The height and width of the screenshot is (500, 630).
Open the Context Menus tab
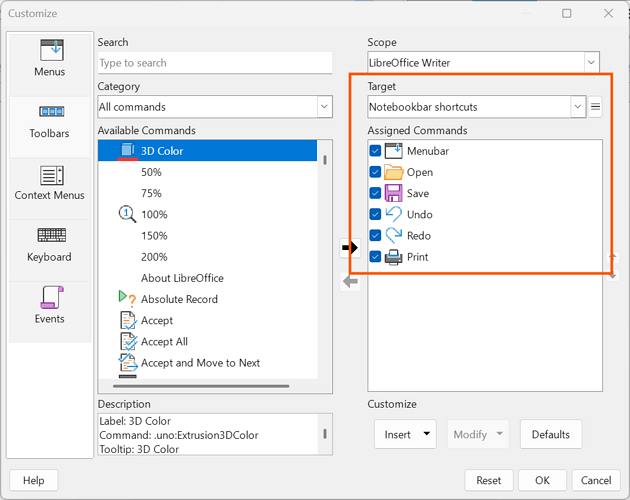pyautogui.click(x=49, y=188)
